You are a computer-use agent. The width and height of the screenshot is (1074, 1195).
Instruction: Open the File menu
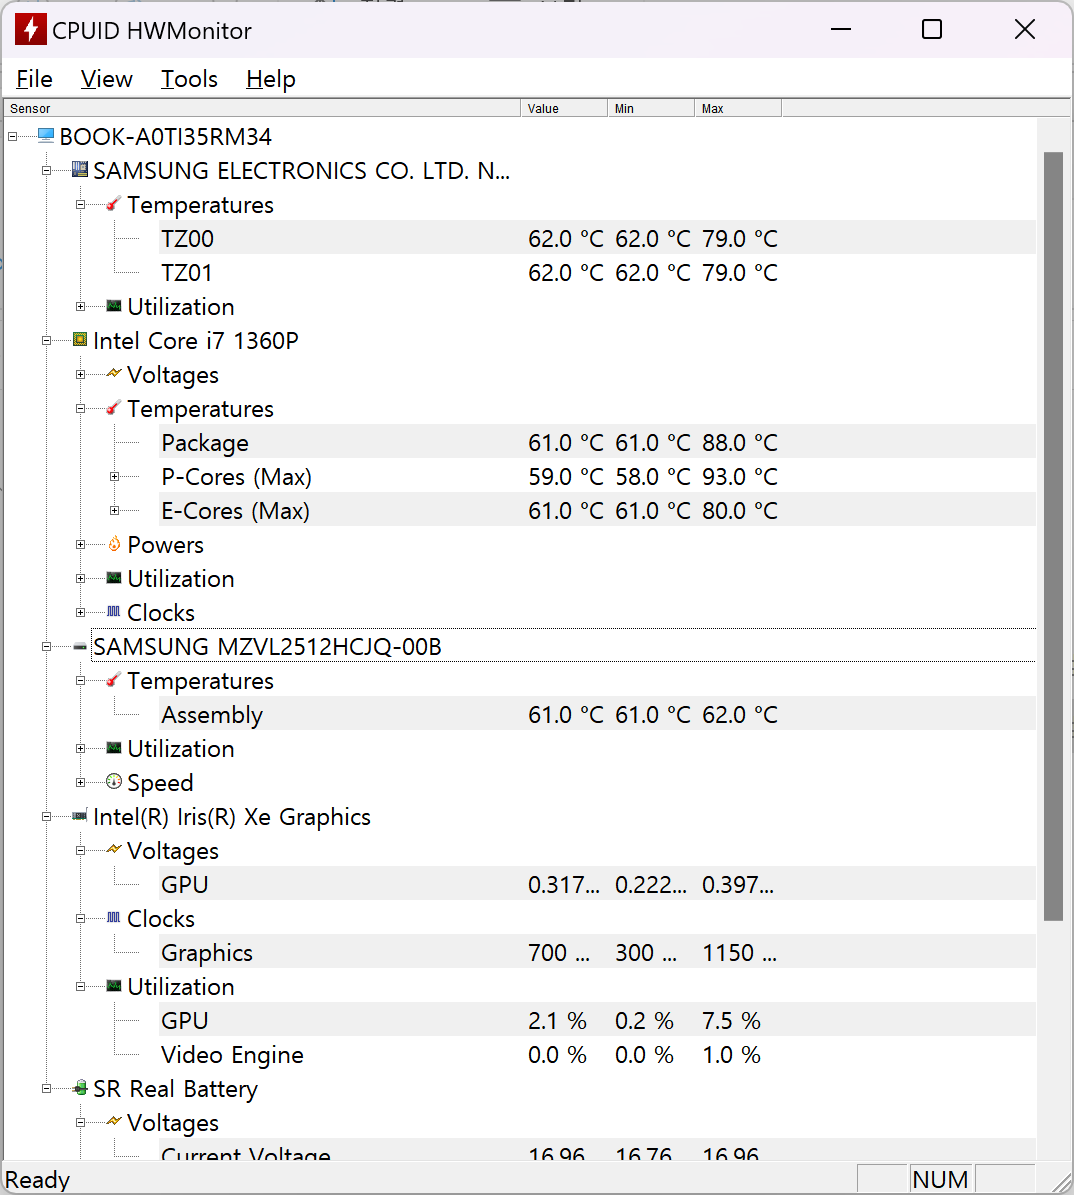pyautogui.click(x=34, y=78)
